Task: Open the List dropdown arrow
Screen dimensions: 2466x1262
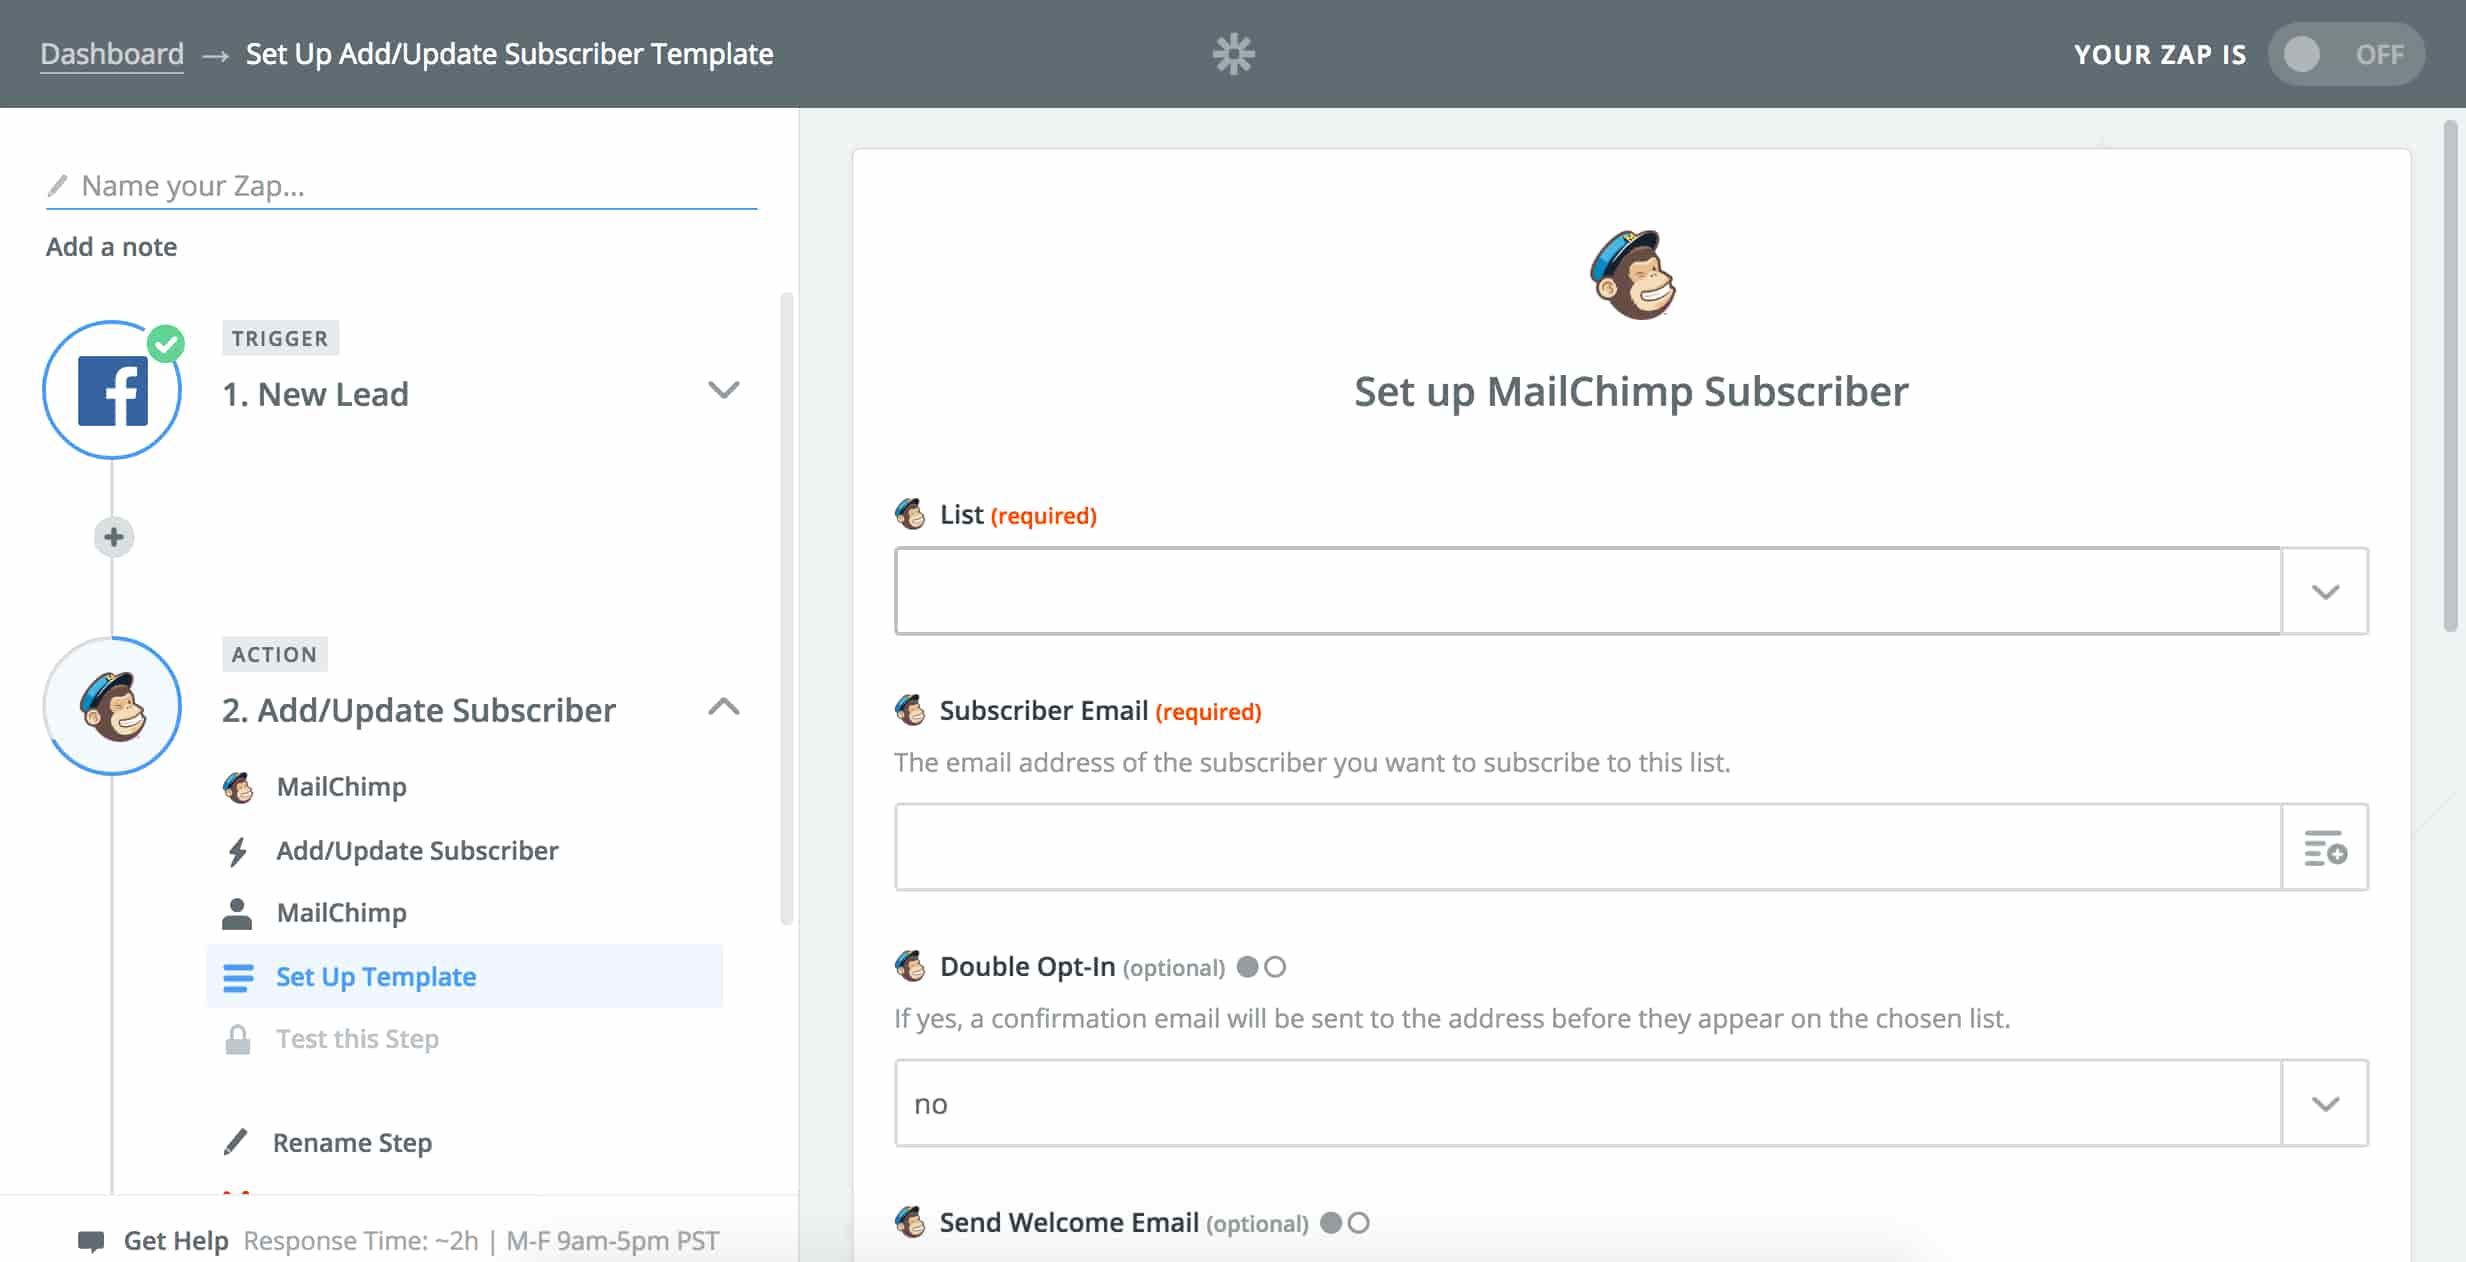Action: click(2325, 591)
